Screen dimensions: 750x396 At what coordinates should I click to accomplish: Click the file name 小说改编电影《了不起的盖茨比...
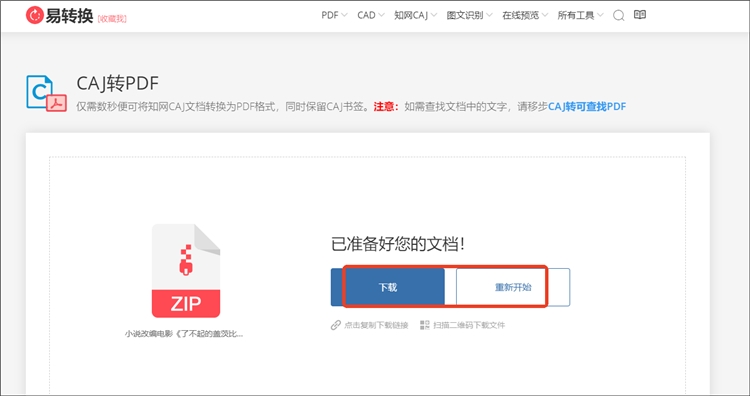point(184,334)
